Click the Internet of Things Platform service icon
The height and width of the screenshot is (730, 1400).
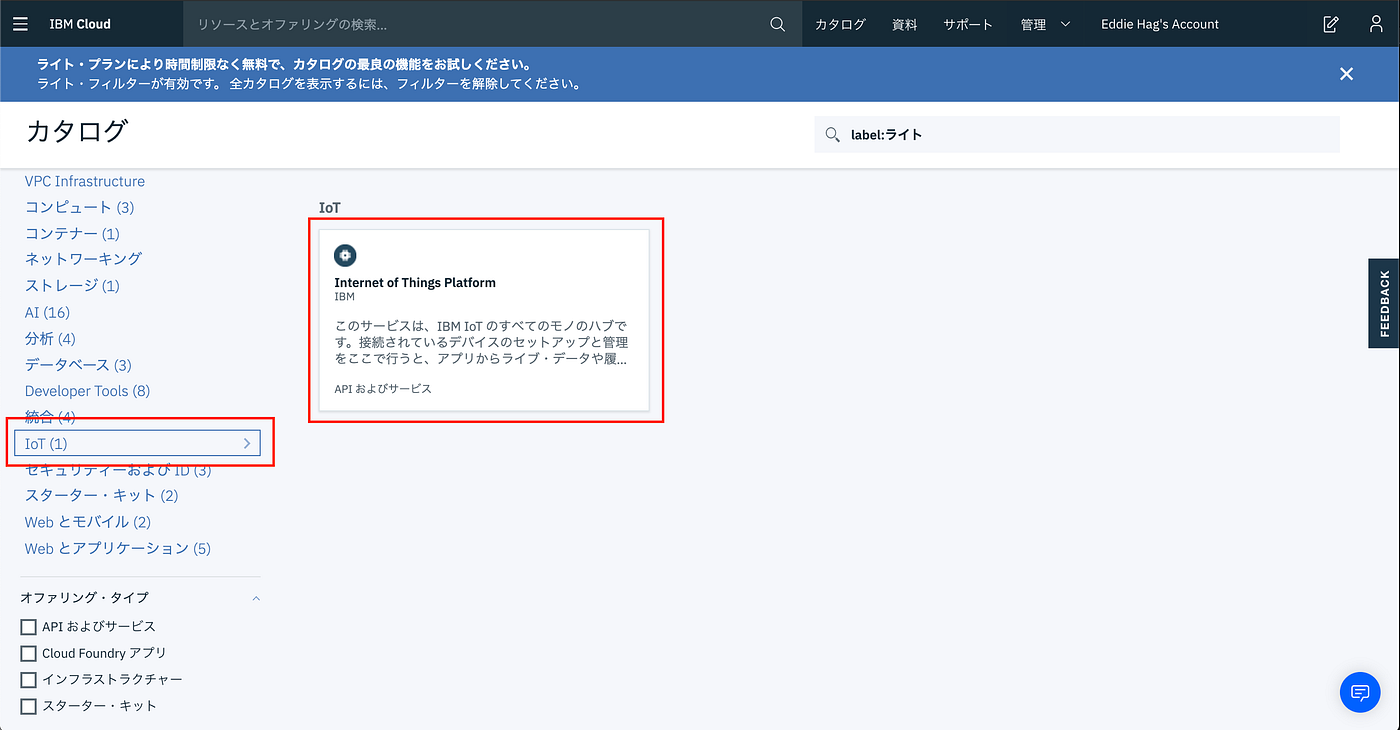[x=345, y=255]
